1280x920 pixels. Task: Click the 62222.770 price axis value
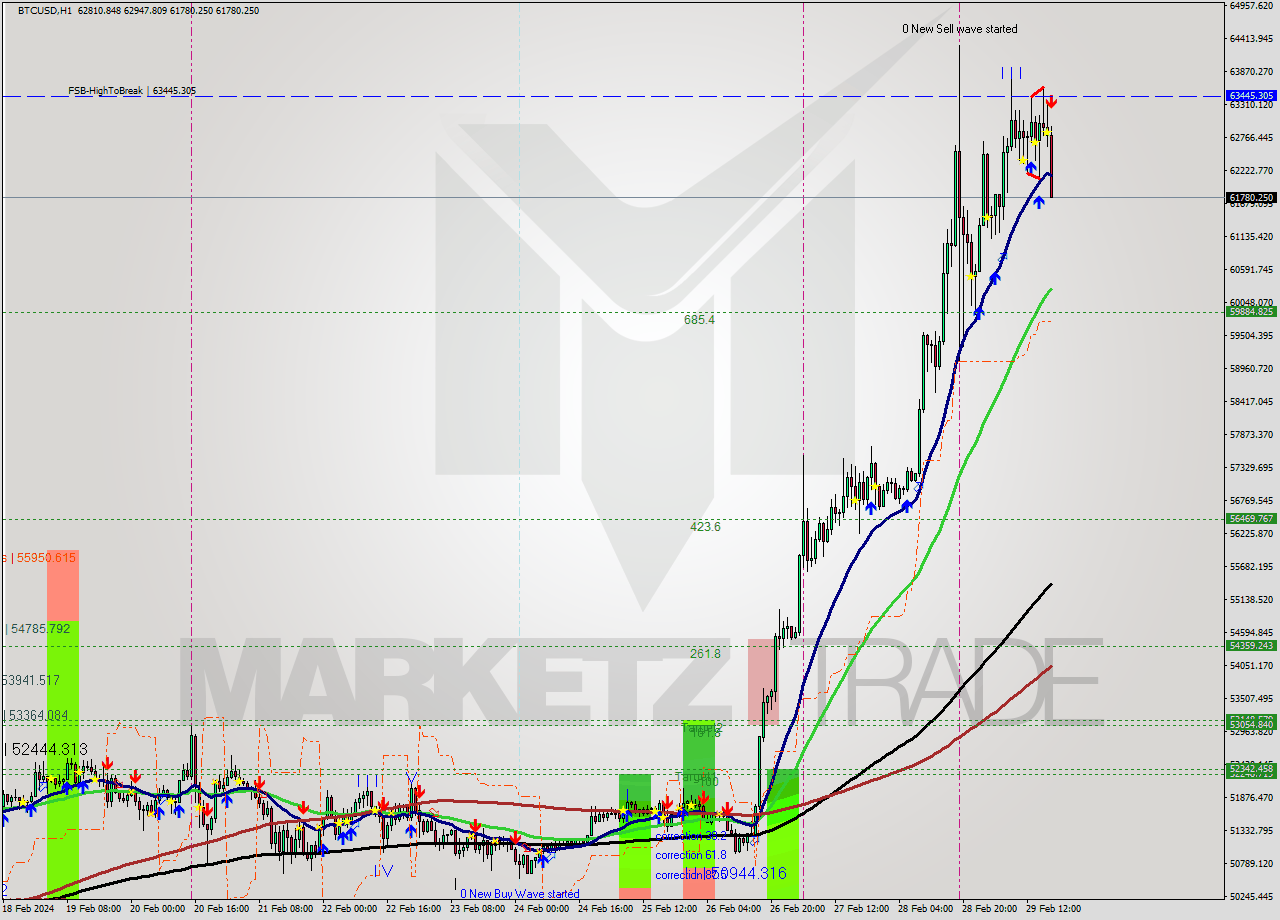pos(1251,171)
